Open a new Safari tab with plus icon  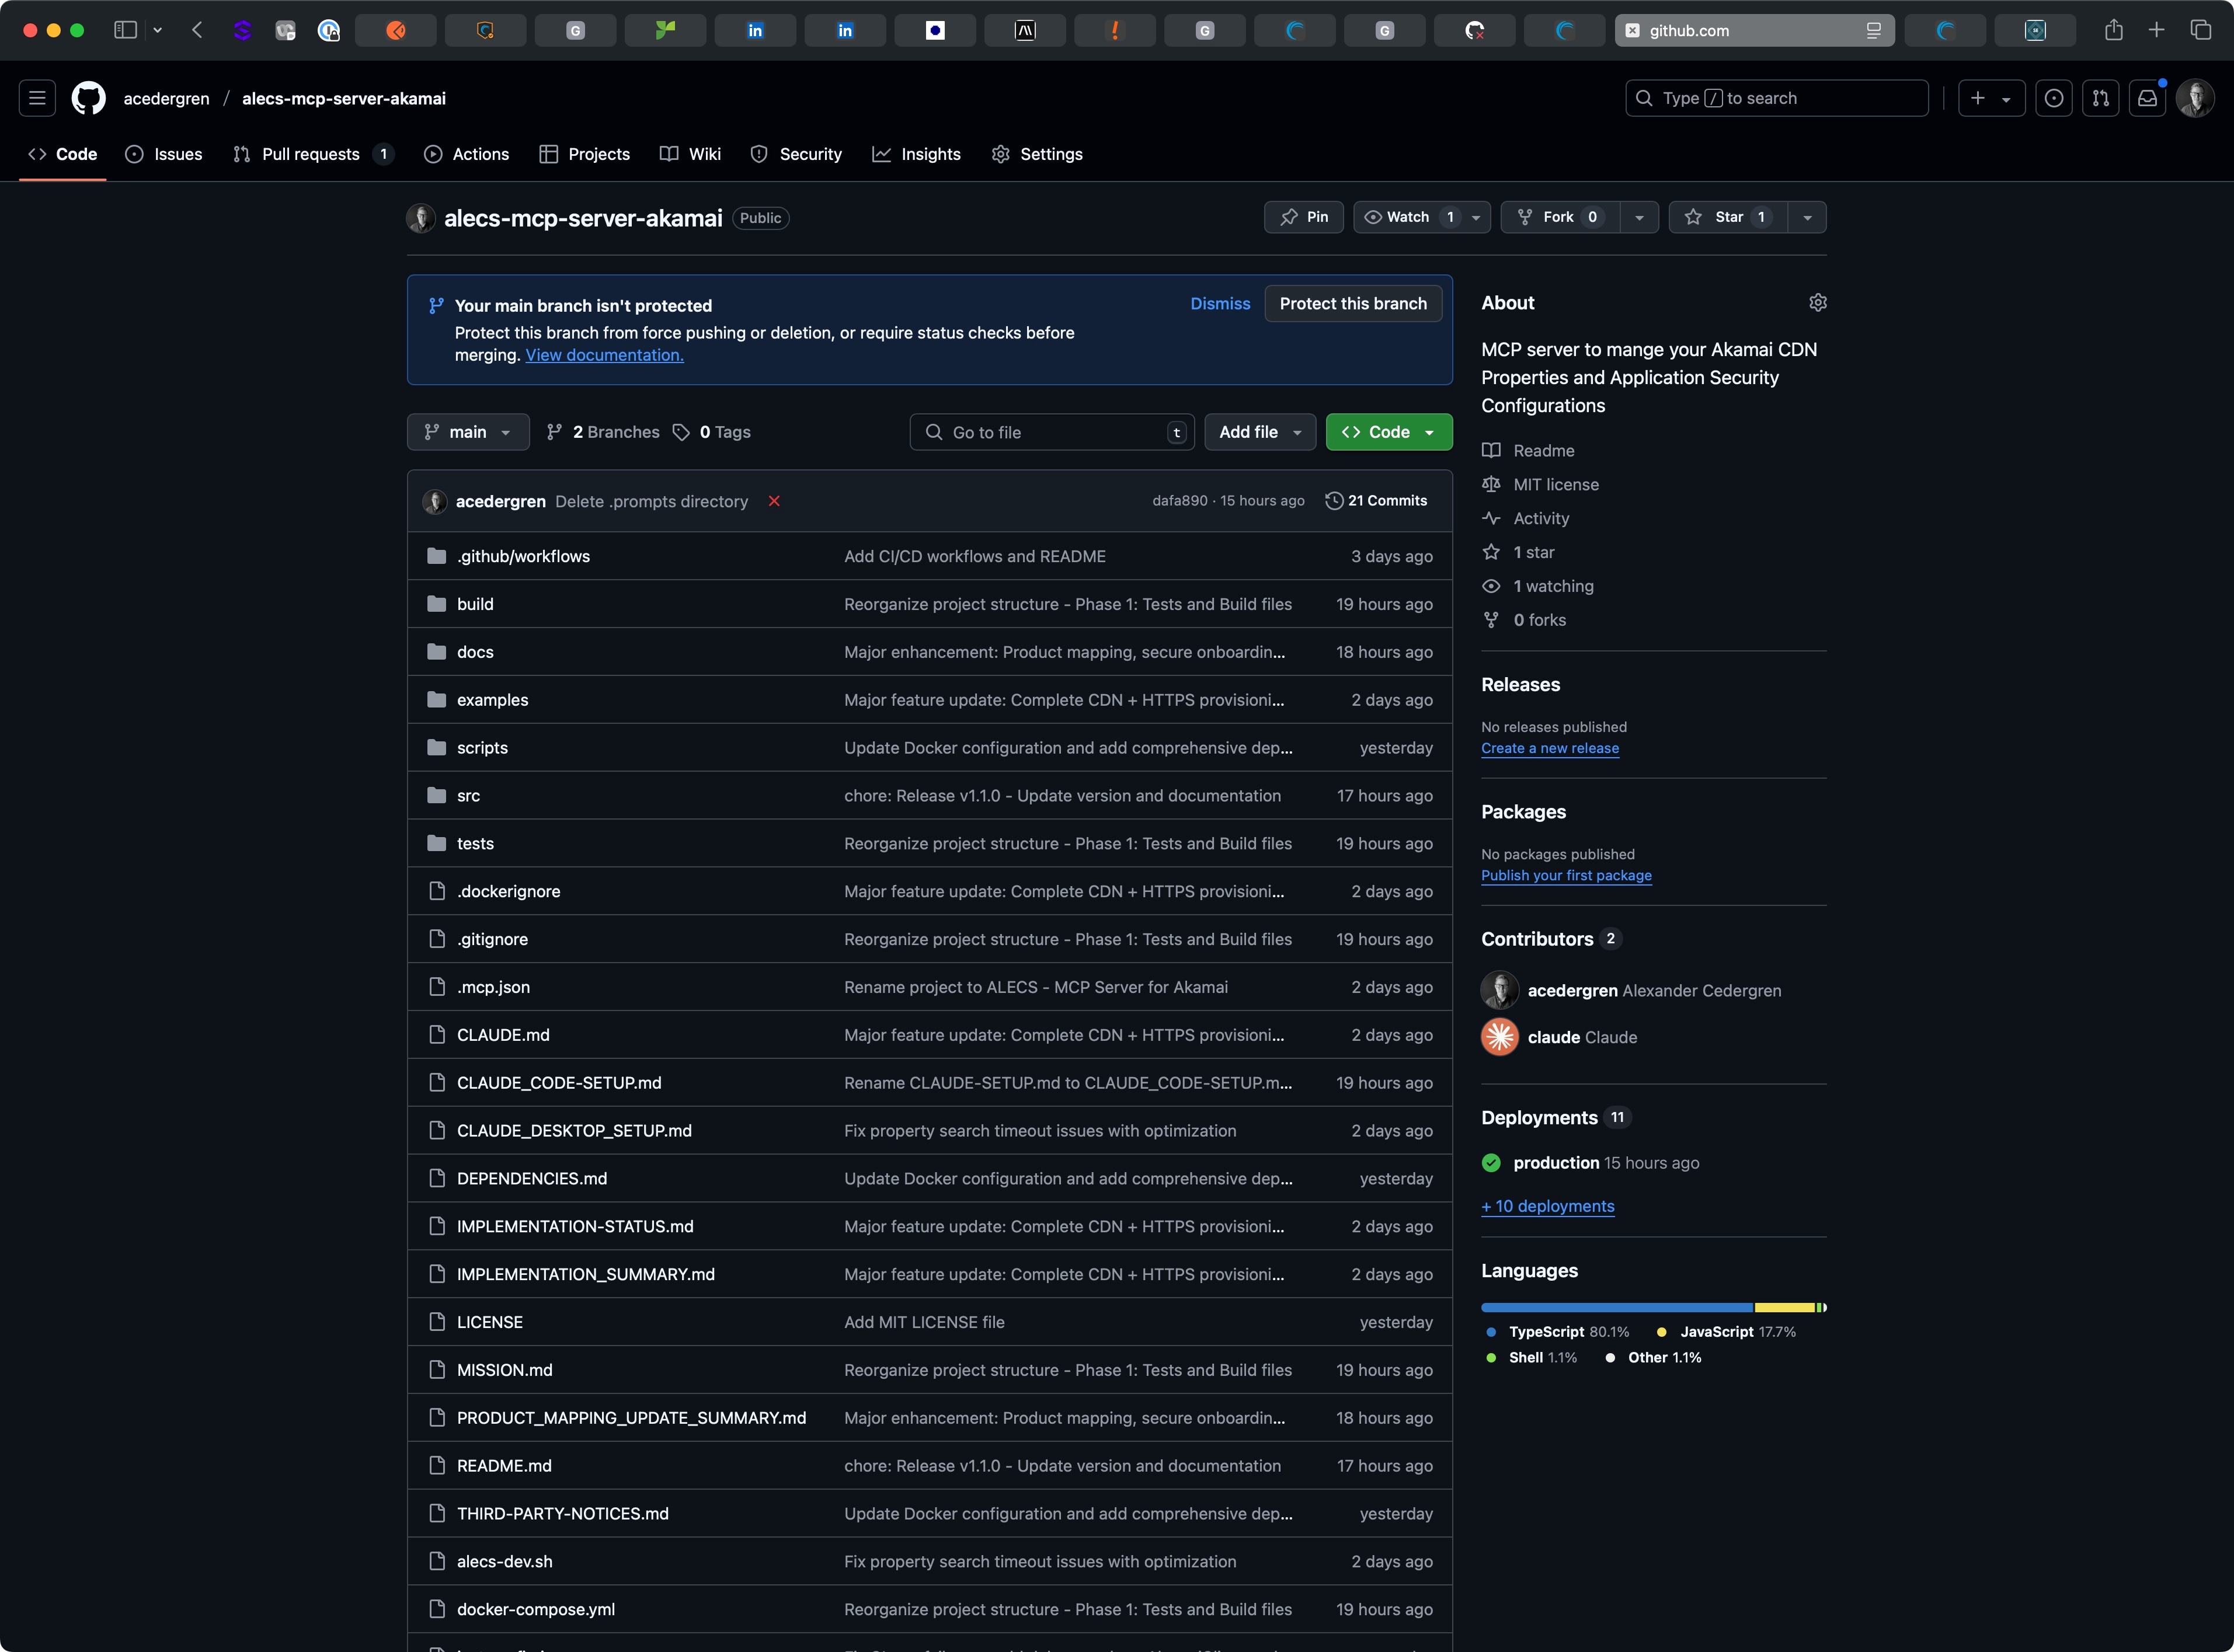coord(2157,30)
